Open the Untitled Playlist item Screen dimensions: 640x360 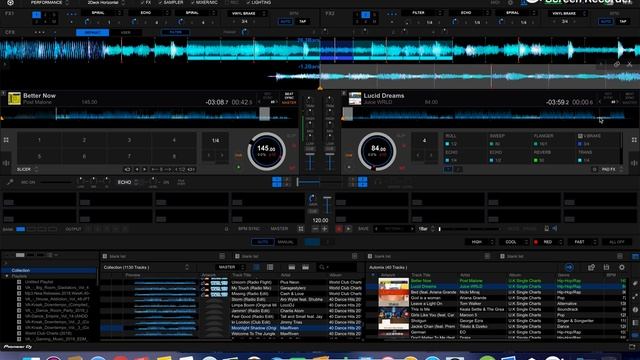coord(39,282)
